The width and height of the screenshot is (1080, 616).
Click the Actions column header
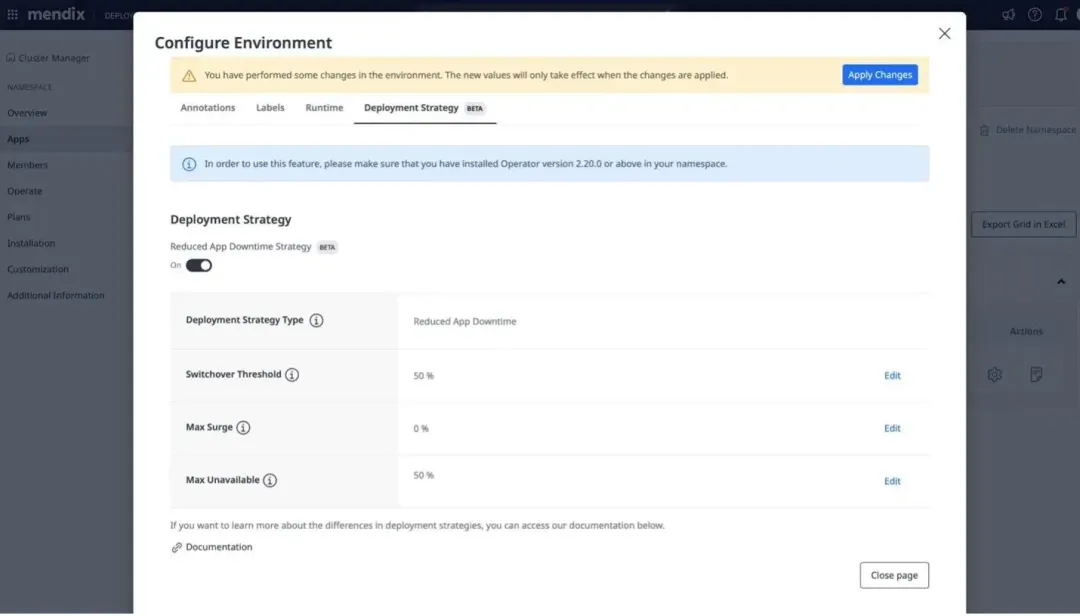1026,331
